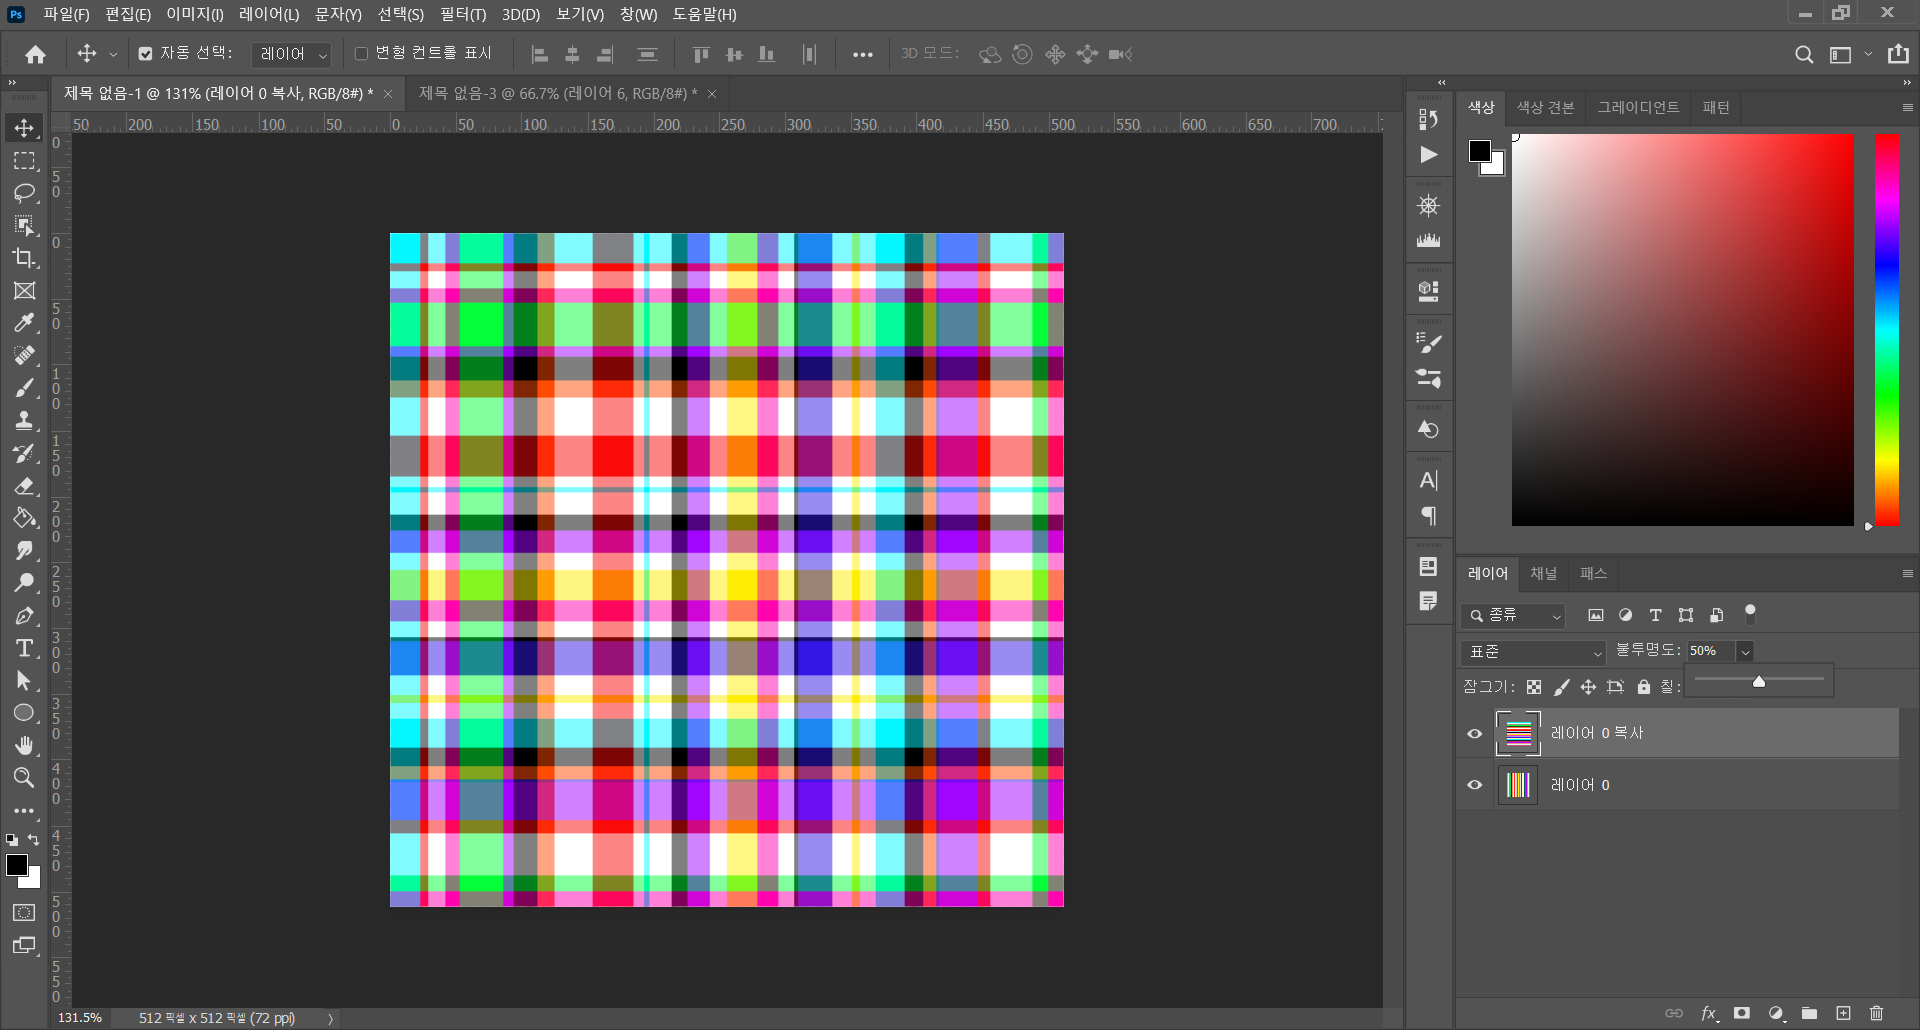Switch to the 그레이디언트 tab
Image resolution: width=1920 pixels, height=1030 pixels.
[x=1638, y=108]
